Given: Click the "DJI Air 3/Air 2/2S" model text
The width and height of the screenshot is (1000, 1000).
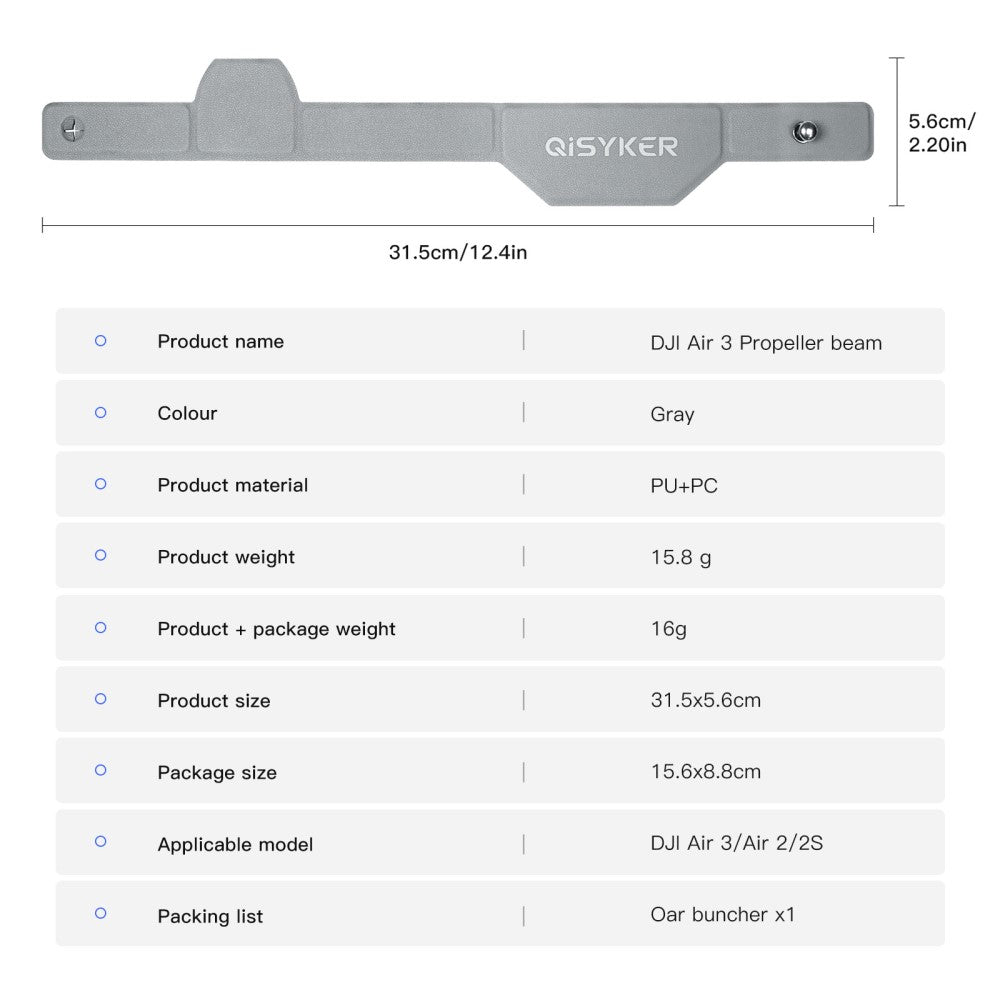Looking at the screenshot, I should coord(736,843).
